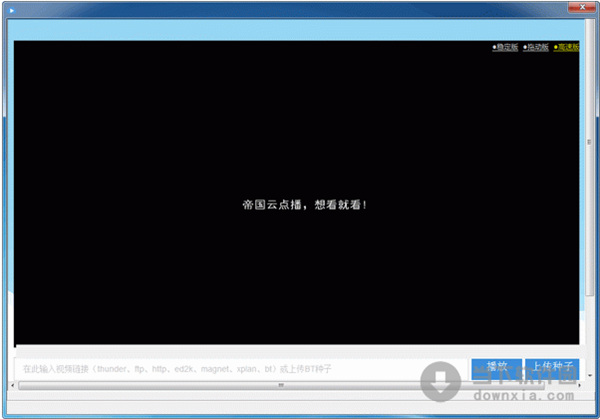
Task: Select the 移动版 version link
Action: tap(535, 47)
